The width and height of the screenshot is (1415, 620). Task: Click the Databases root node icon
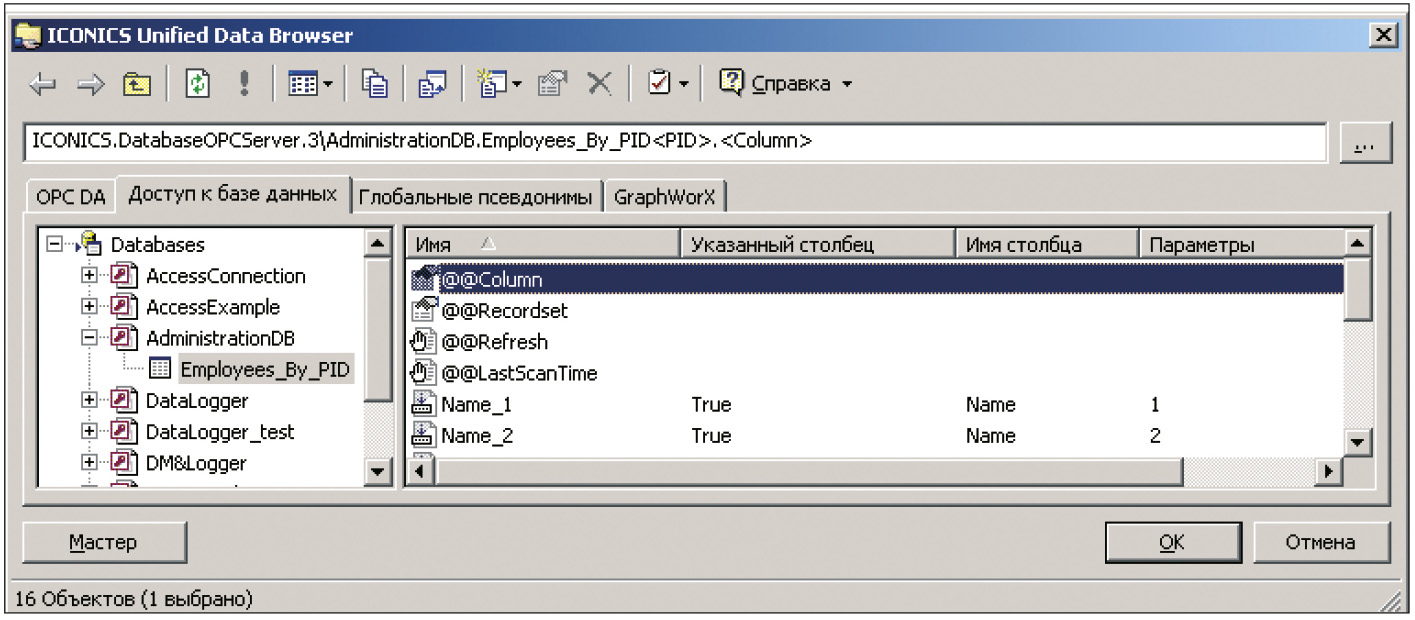point(90,244)
